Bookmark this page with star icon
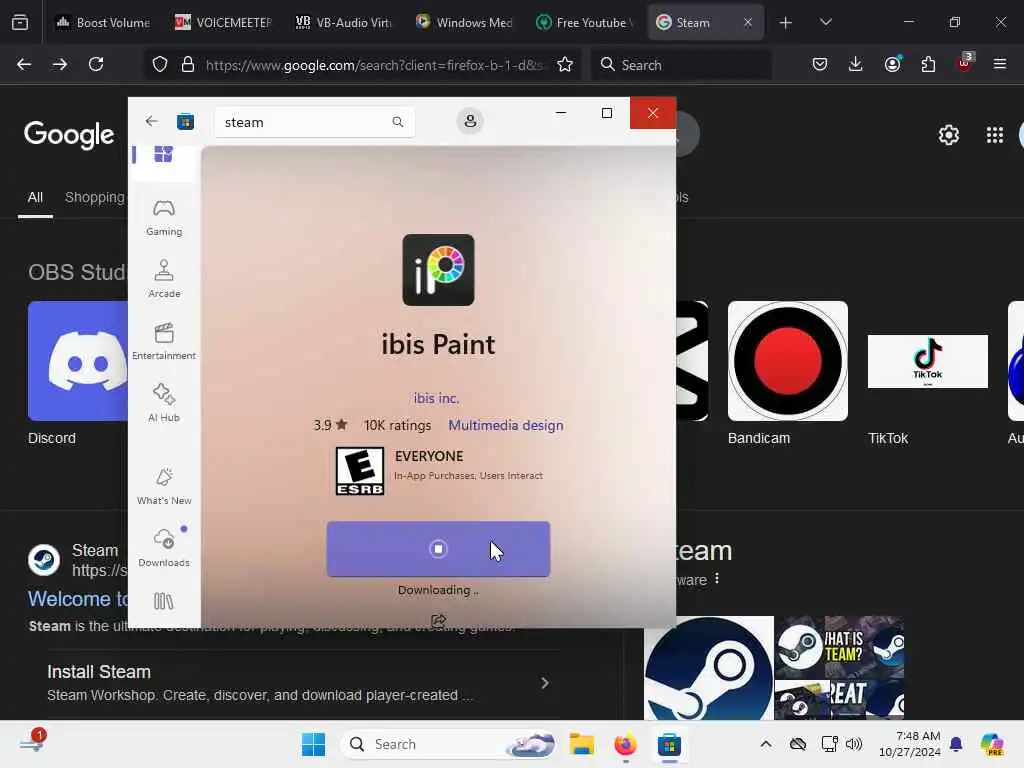 click(x=565, y=64)
